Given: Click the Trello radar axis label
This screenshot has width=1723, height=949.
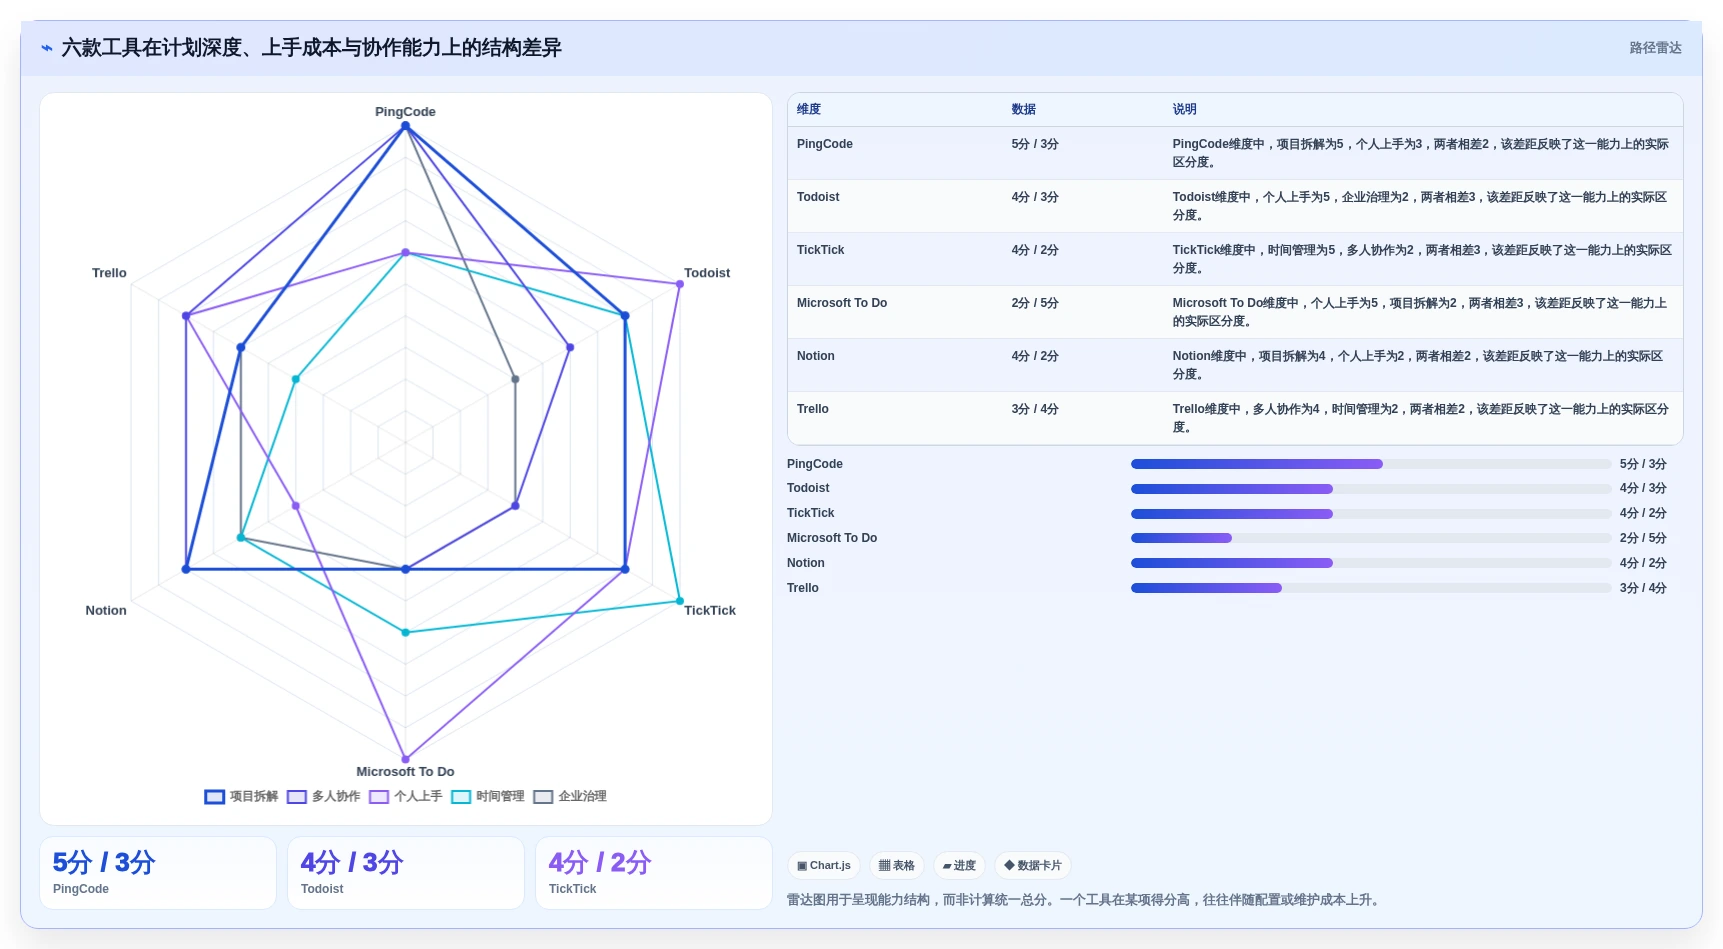Looking at the screenshot, I should (x=109, y=273).
